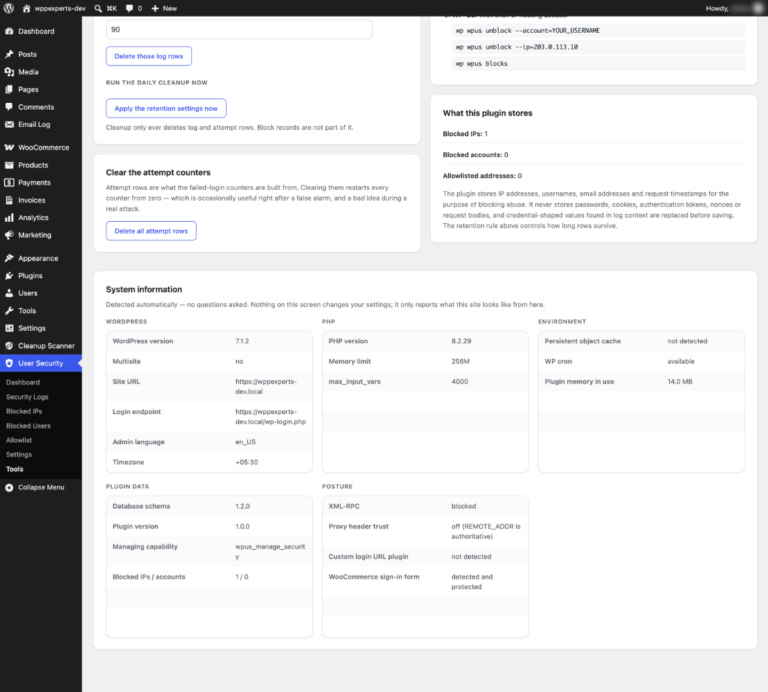Focus the days input field showing 90
Image resolution: width=768 pixels, height=692 pixels.
click(239, 29)
